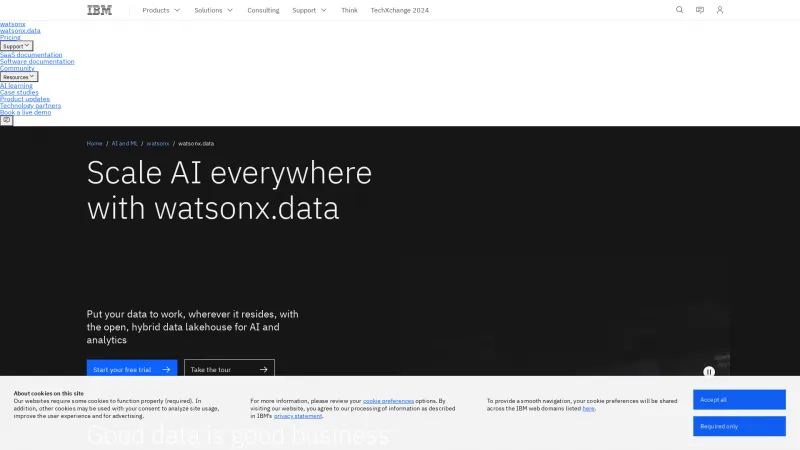Open the user profile icon
Screen dimensions: 800x450
719,10
